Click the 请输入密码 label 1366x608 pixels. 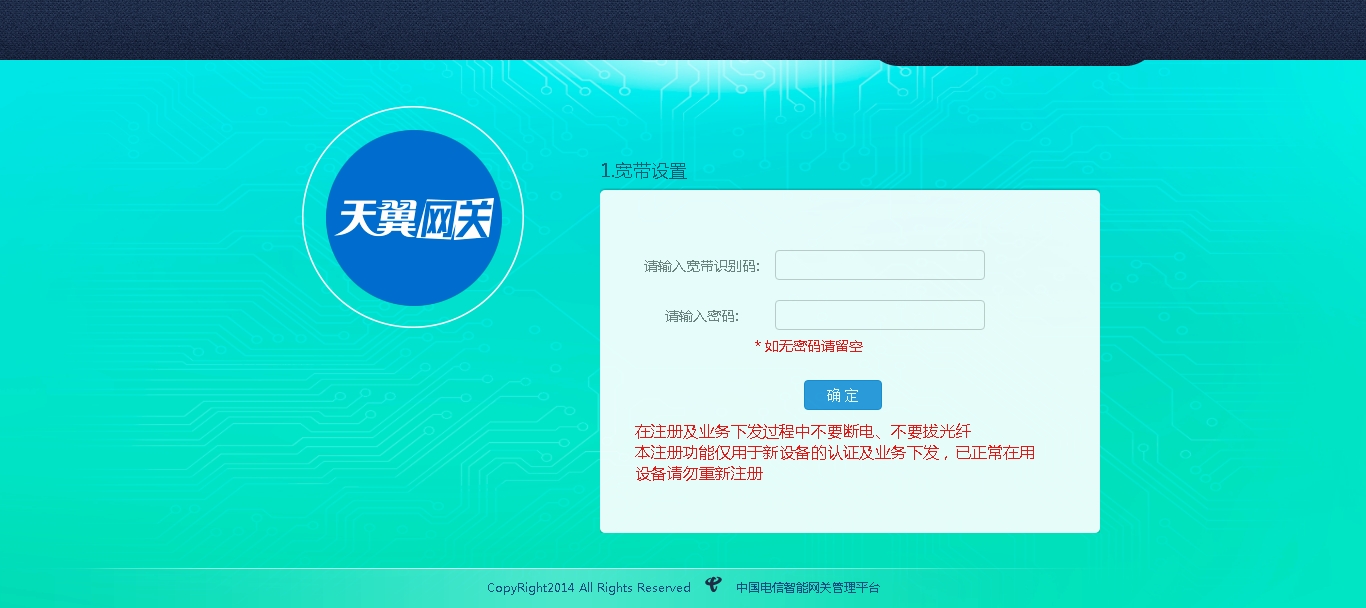pos(702,316)
